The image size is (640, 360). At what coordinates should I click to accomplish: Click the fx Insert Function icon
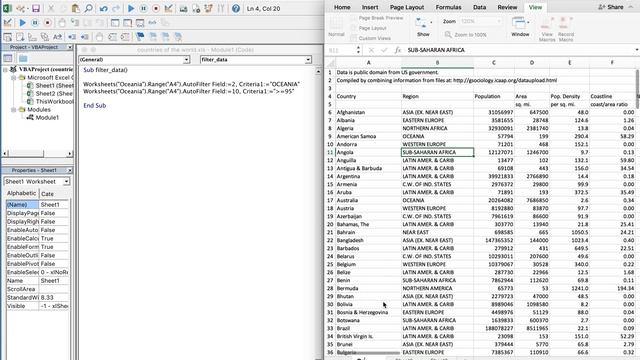pyautogui.click(x=398, y=50)
